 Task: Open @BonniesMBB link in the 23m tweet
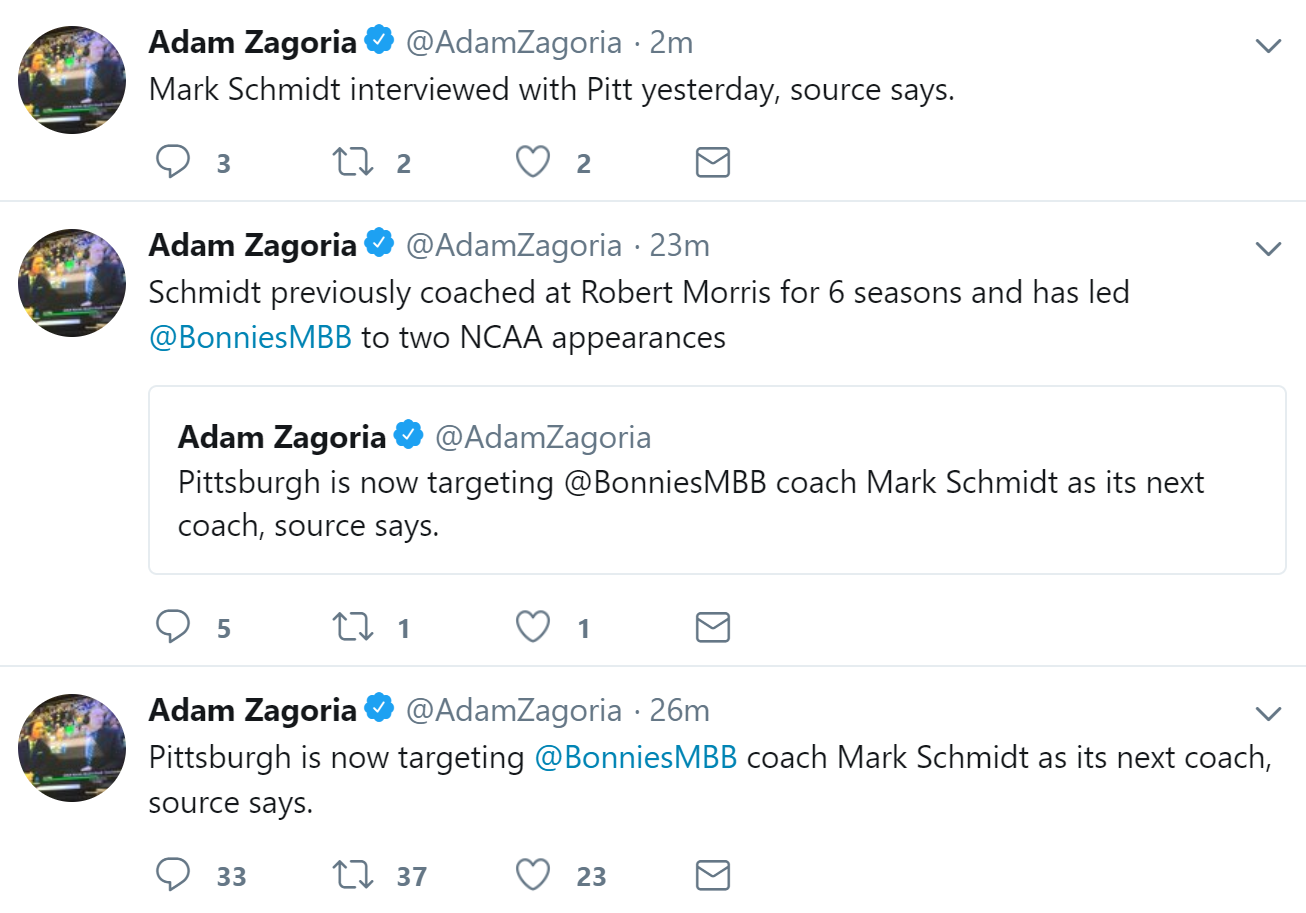[250, 338]
